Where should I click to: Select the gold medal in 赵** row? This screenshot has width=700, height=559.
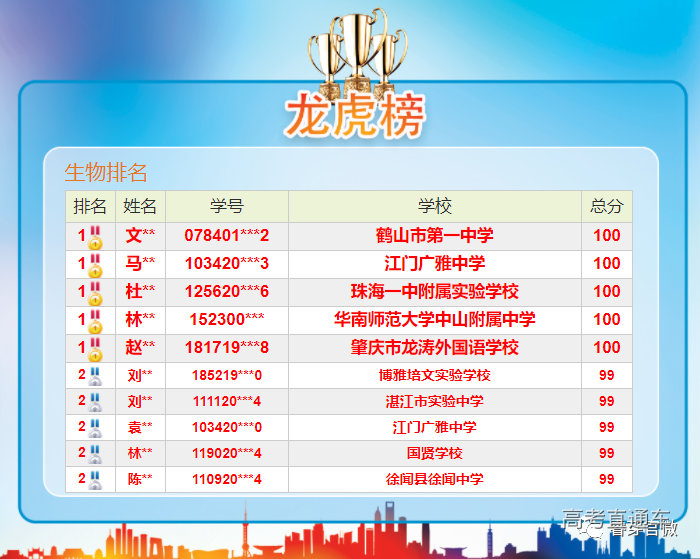coord(95,349)
